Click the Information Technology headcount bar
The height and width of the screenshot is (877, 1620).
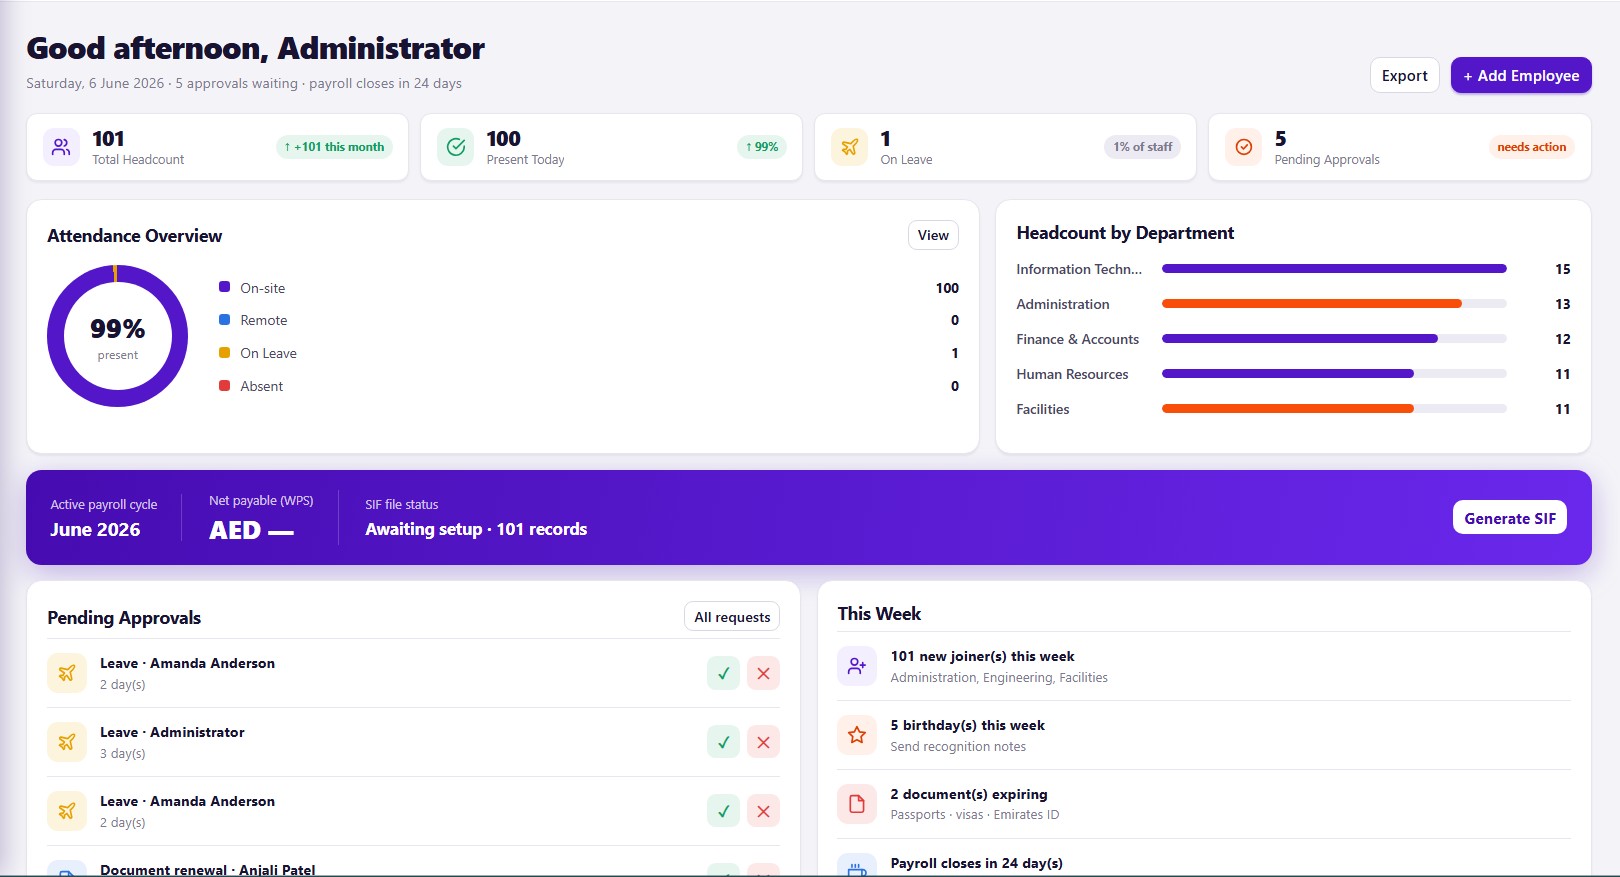(x=1334, y=268)
